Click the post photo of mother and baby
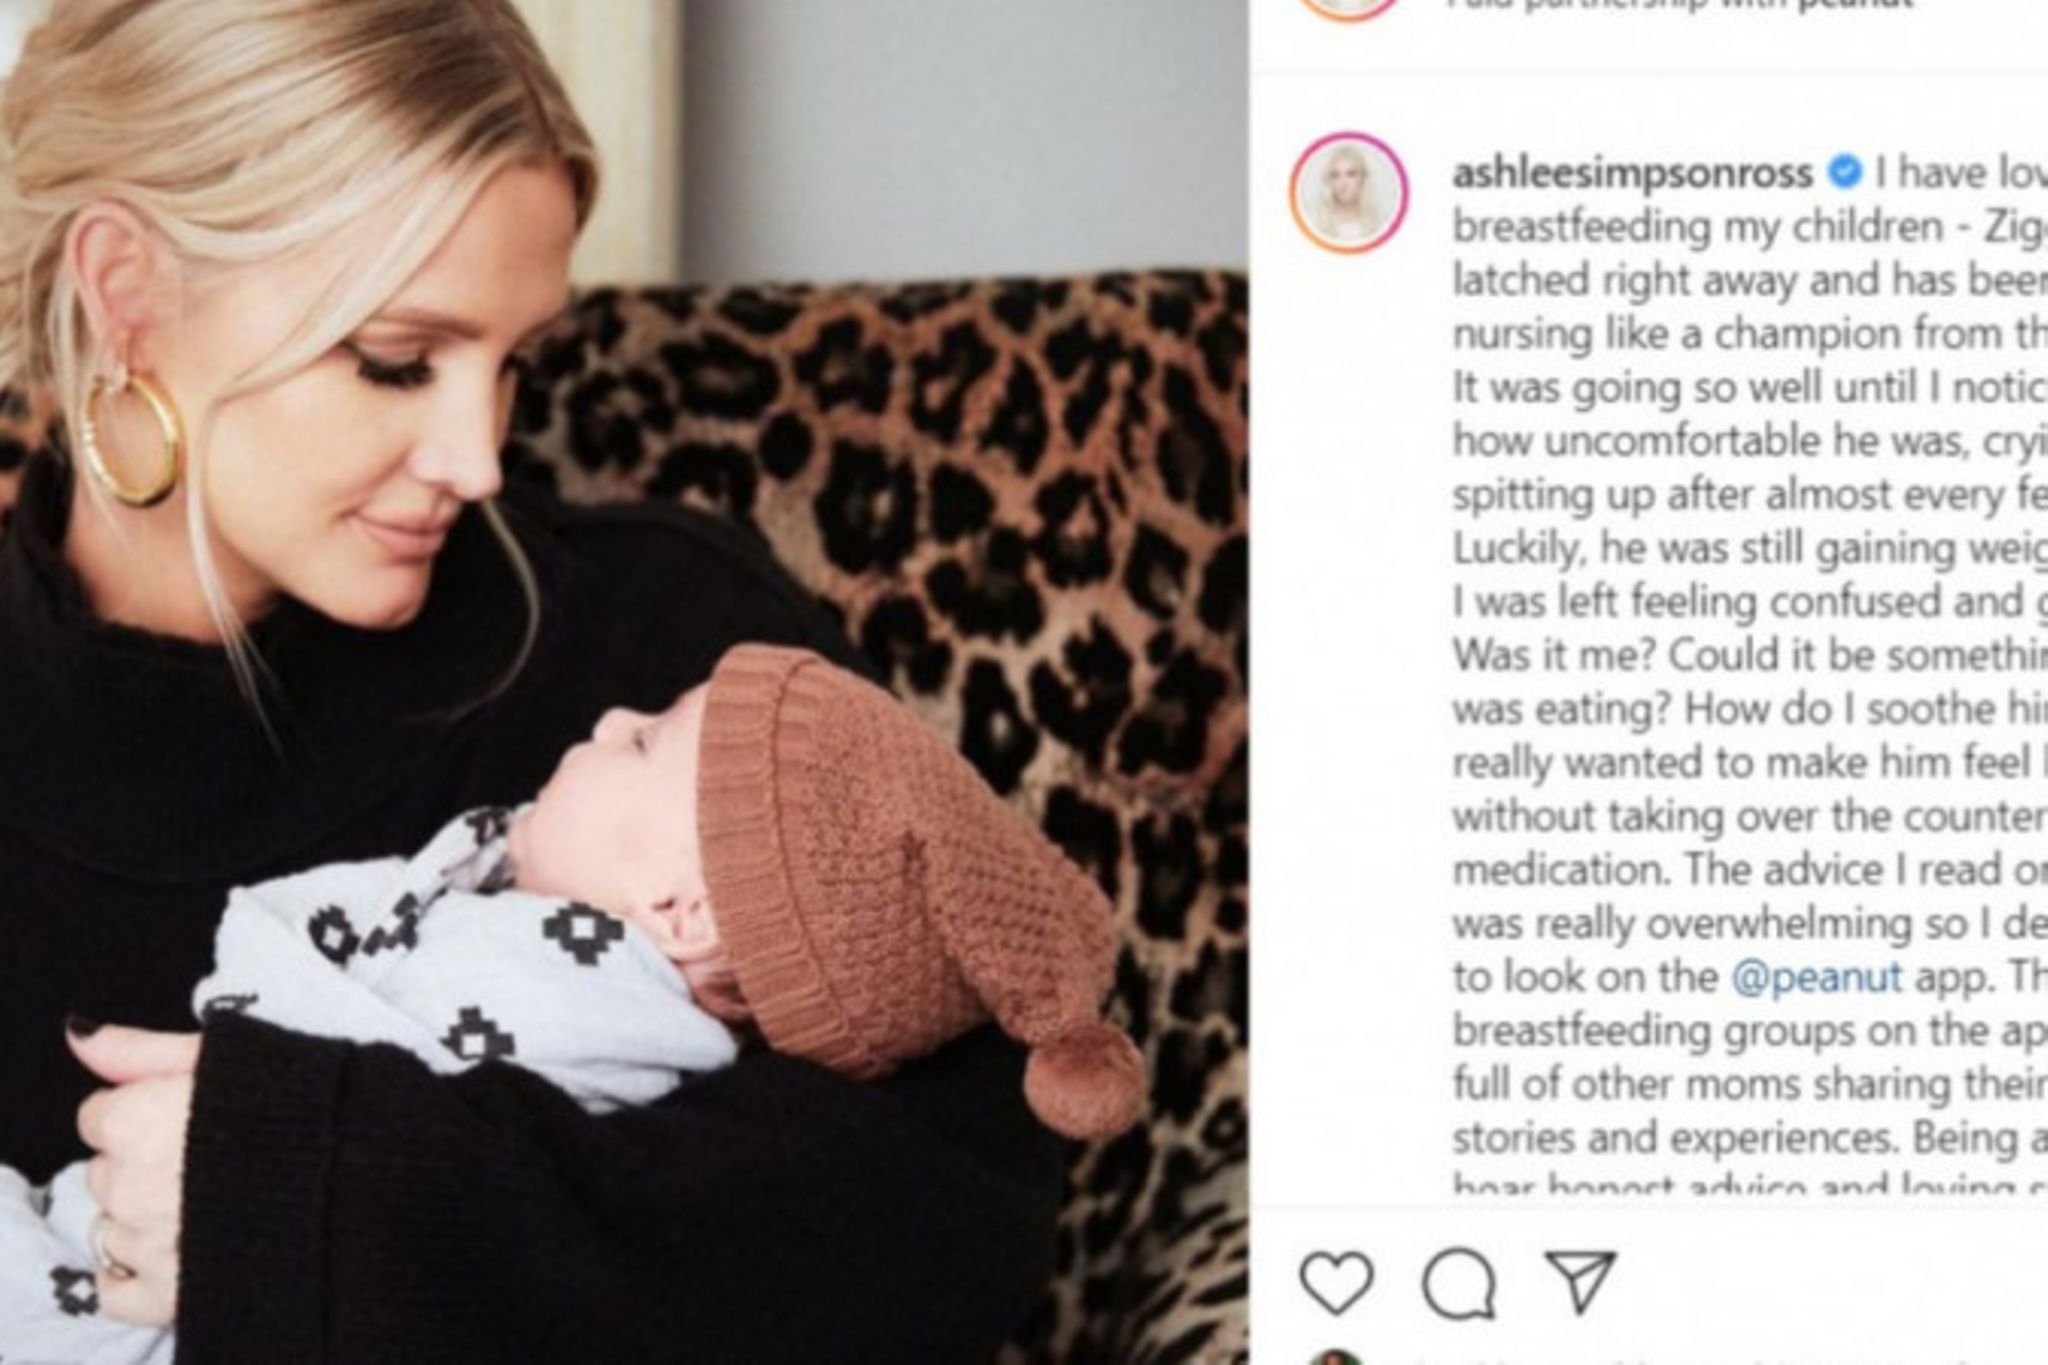 [624, 682]
